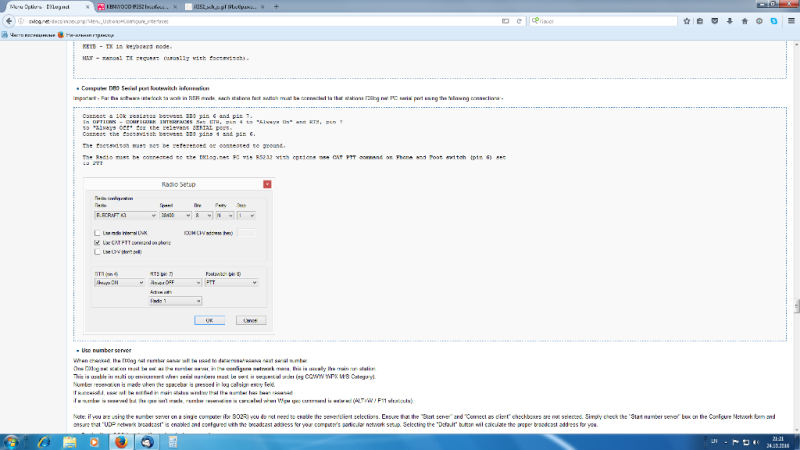
Task: Open the Часто посещаемые bookmarks folder
Action: (x=29, y=35)
